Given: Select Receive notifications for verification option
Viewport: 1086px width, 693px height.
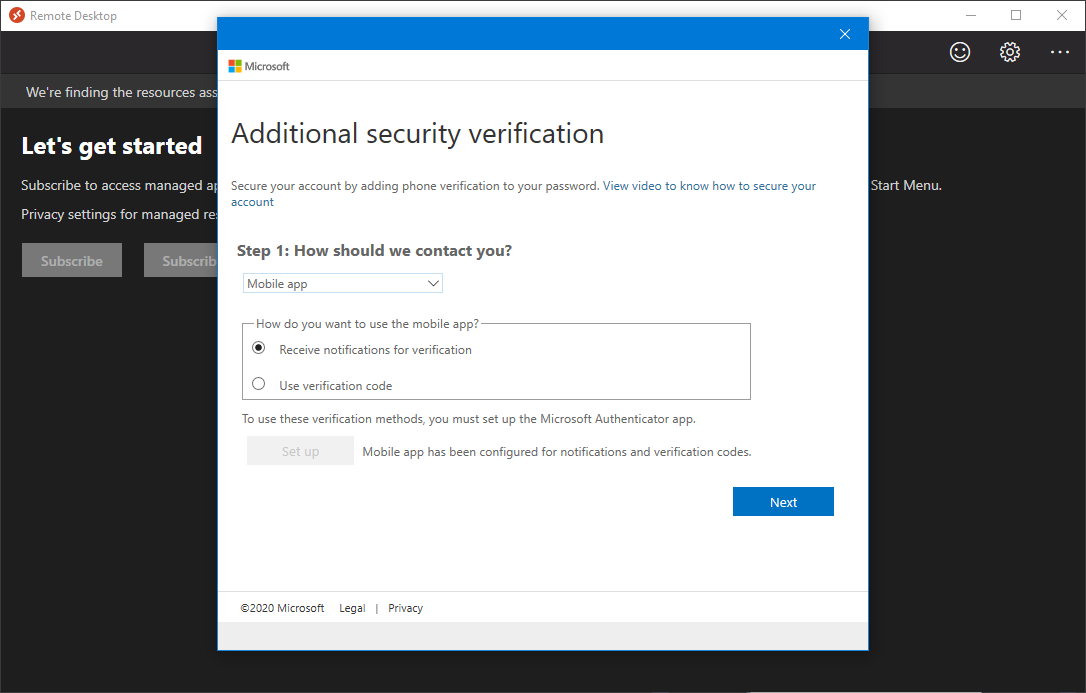Looking at the screenshot, I should coord(258,348).
